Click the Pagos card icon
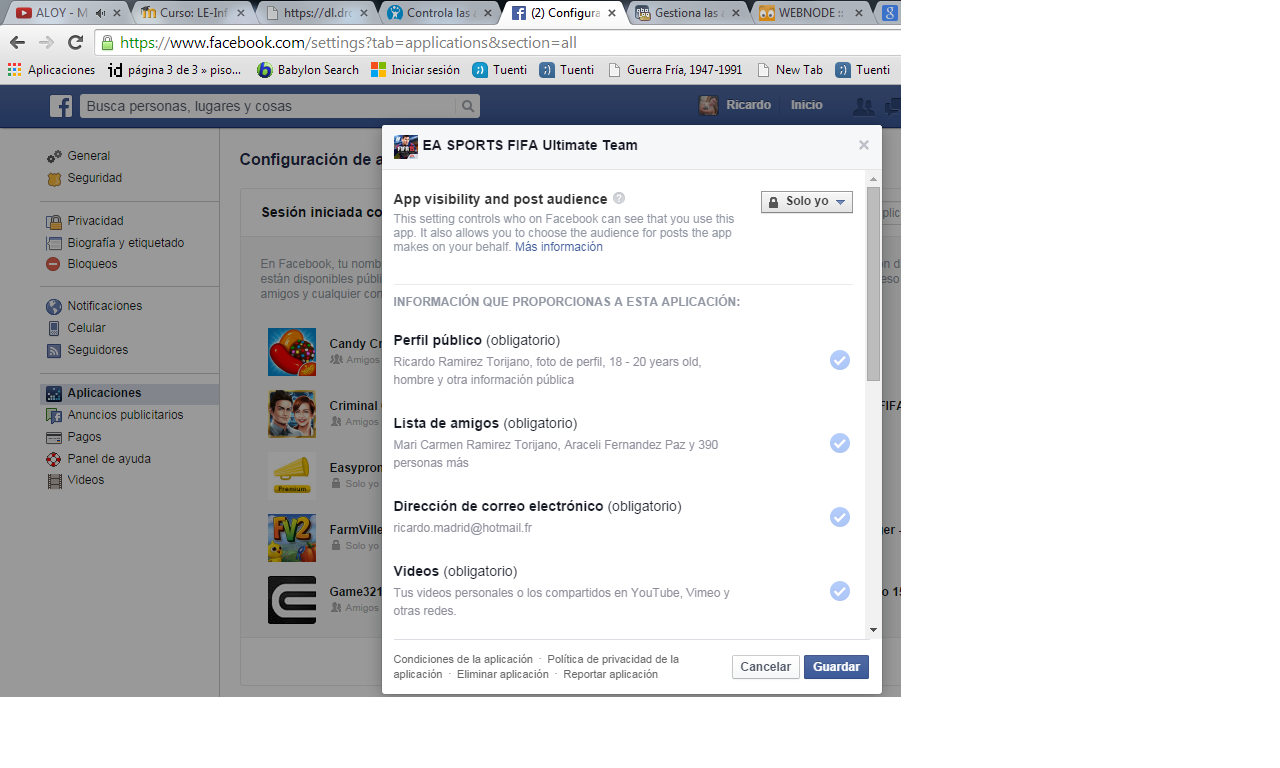 click(x=54, y=437)
